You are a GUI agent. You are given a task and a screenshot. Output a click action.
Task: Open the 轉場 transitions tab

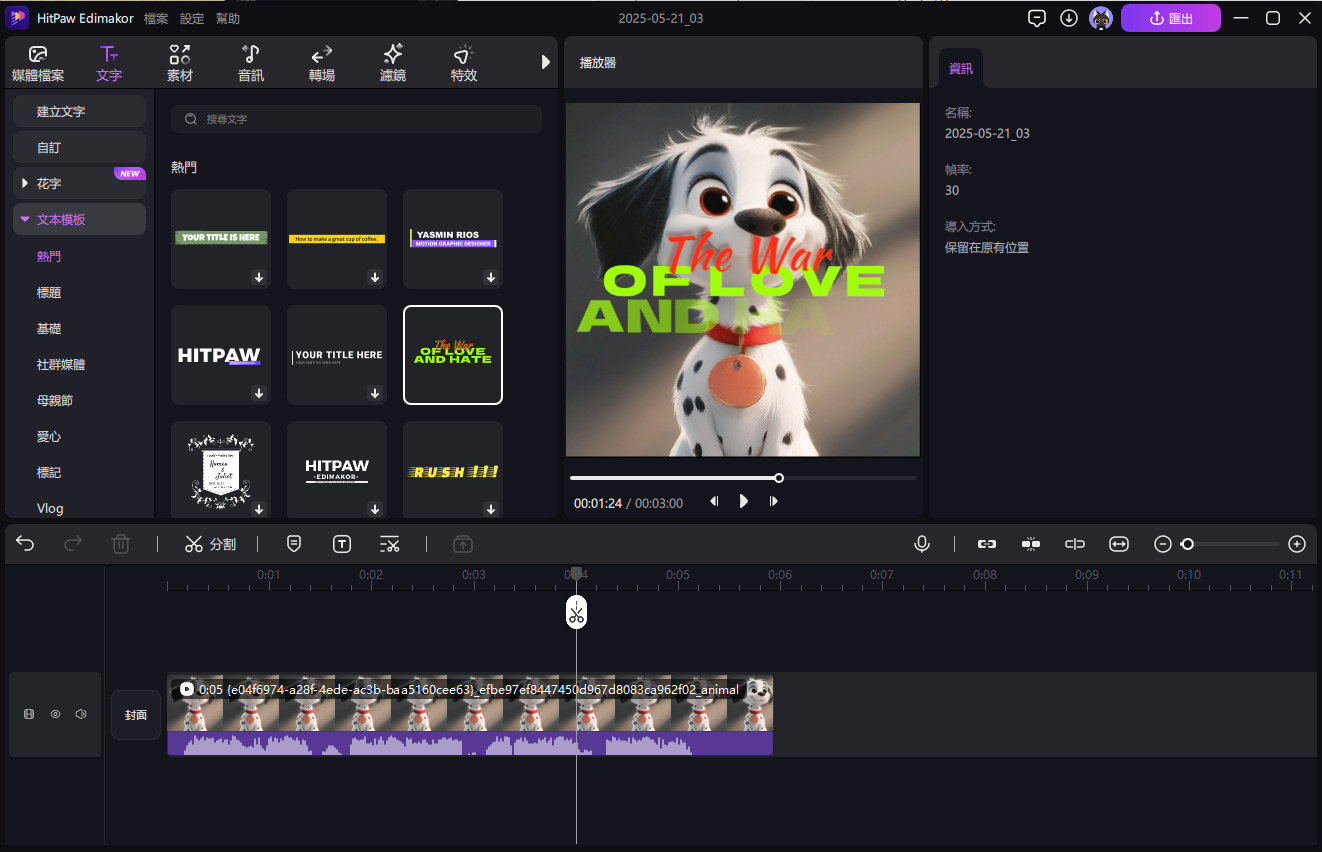[x=322, y=63]
